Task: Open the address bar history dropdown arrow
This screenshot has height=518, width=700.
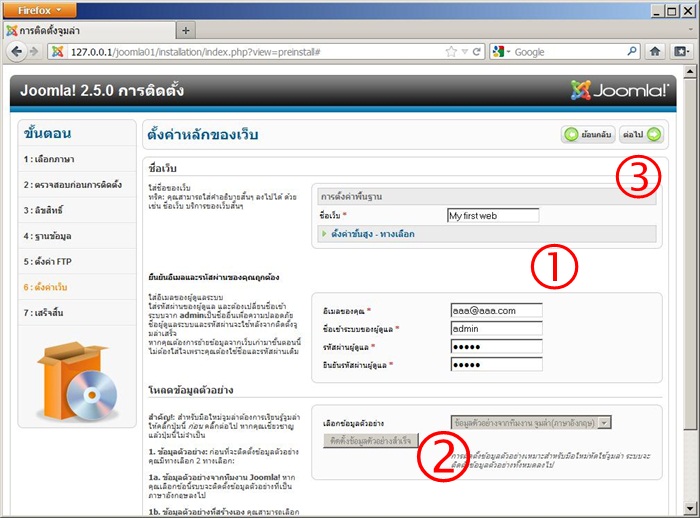Action: (x=464, y=52)
